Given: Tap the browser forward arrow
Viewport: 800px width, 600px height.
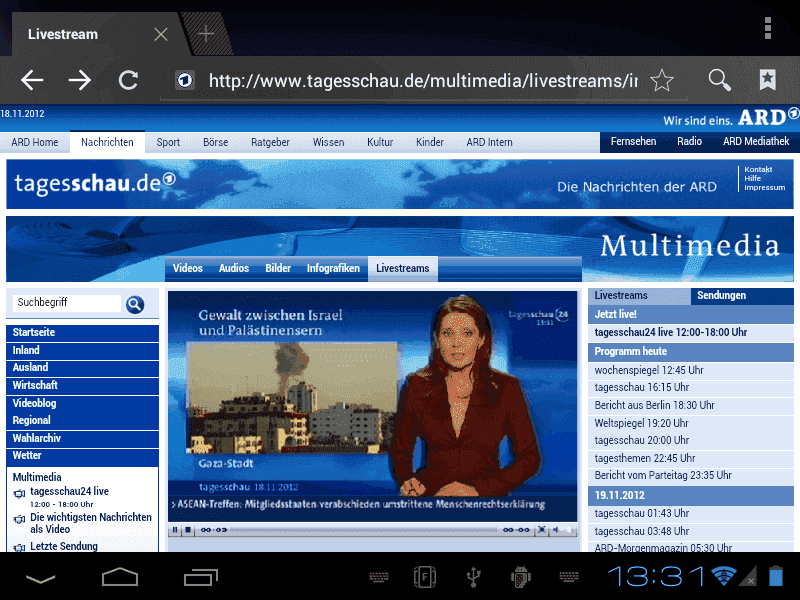Looking at the screenshot, I should (x=80, y=80).
